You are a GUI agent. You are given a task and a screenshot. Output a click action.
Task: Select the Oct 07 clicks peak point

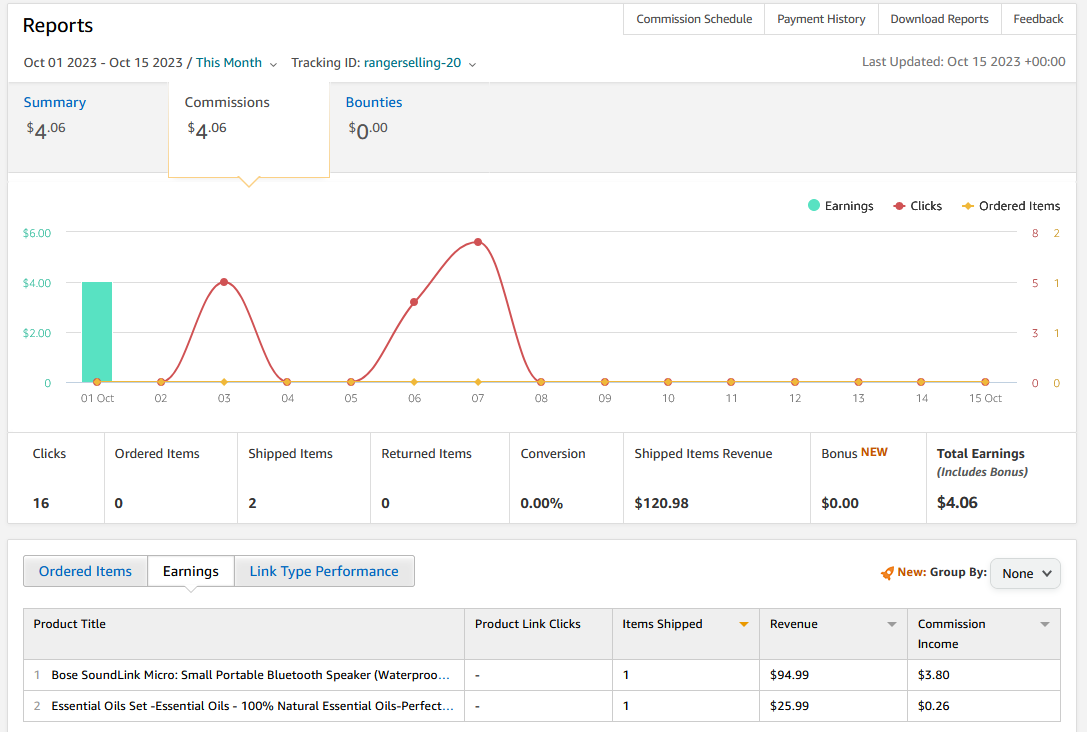(478, 242)
